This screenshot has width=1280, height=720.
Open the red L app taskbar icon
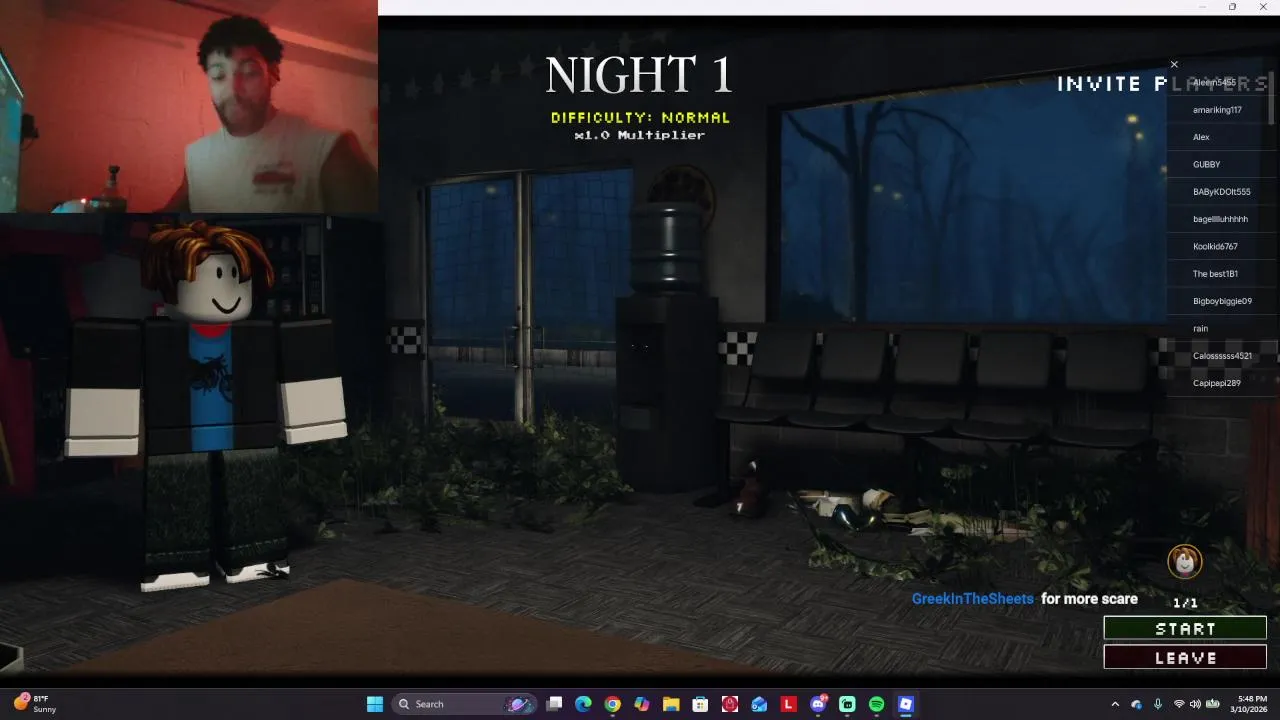[788, 704]
